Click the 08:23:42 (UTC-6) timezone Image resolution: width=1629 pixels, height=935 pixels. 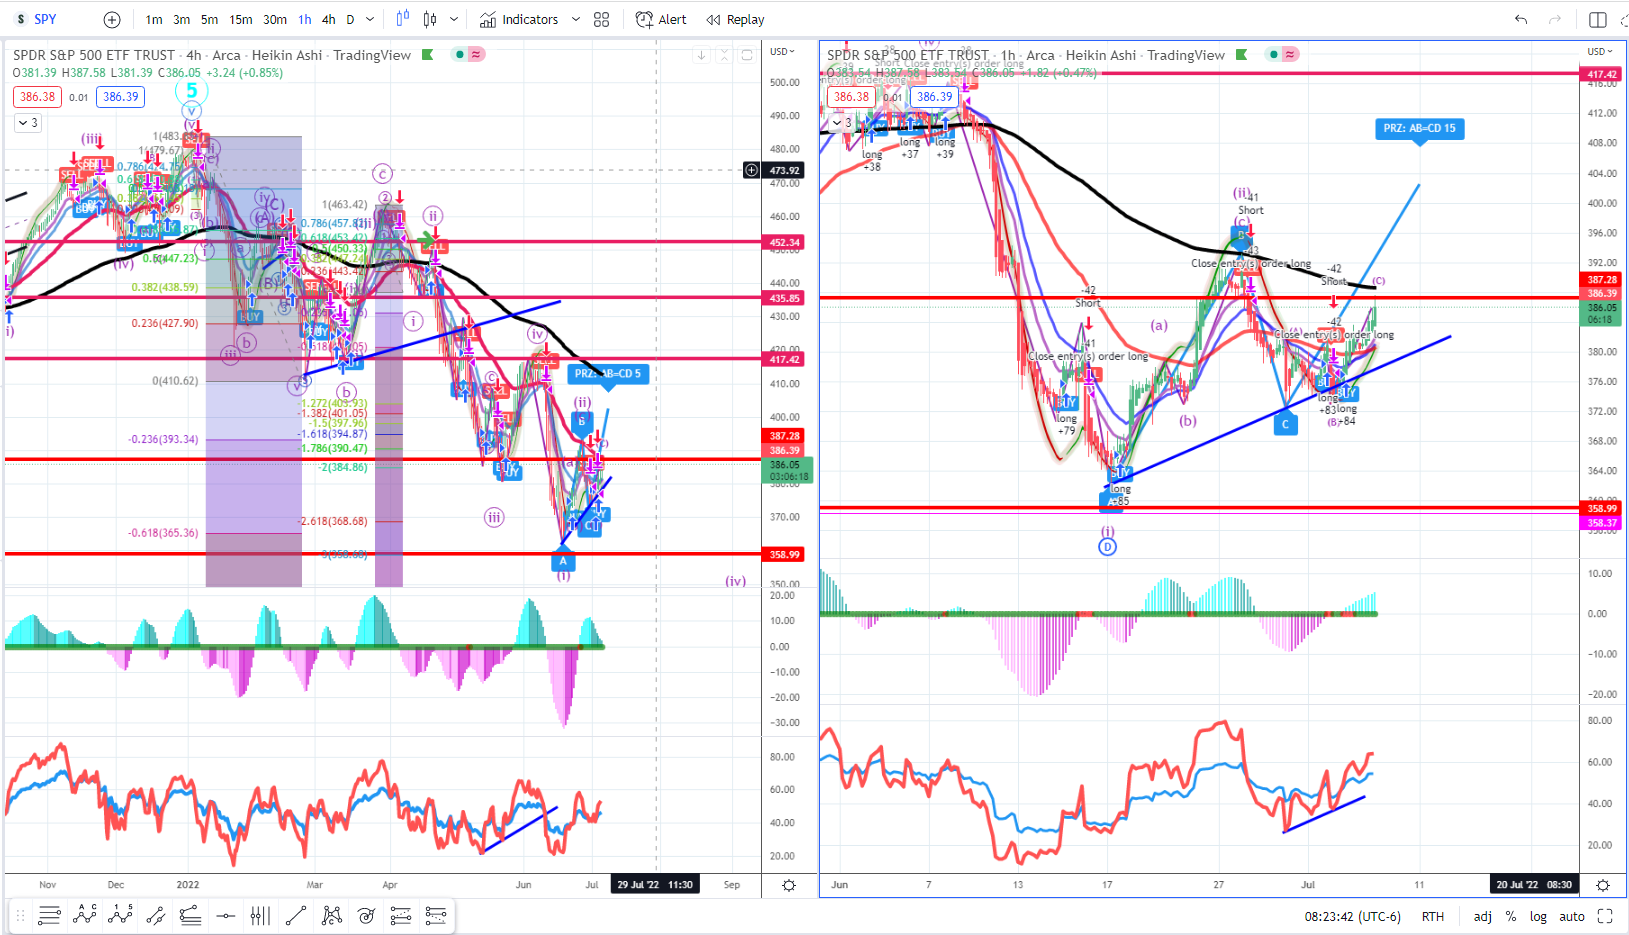pyautogui.click(x=1352, y=916)
